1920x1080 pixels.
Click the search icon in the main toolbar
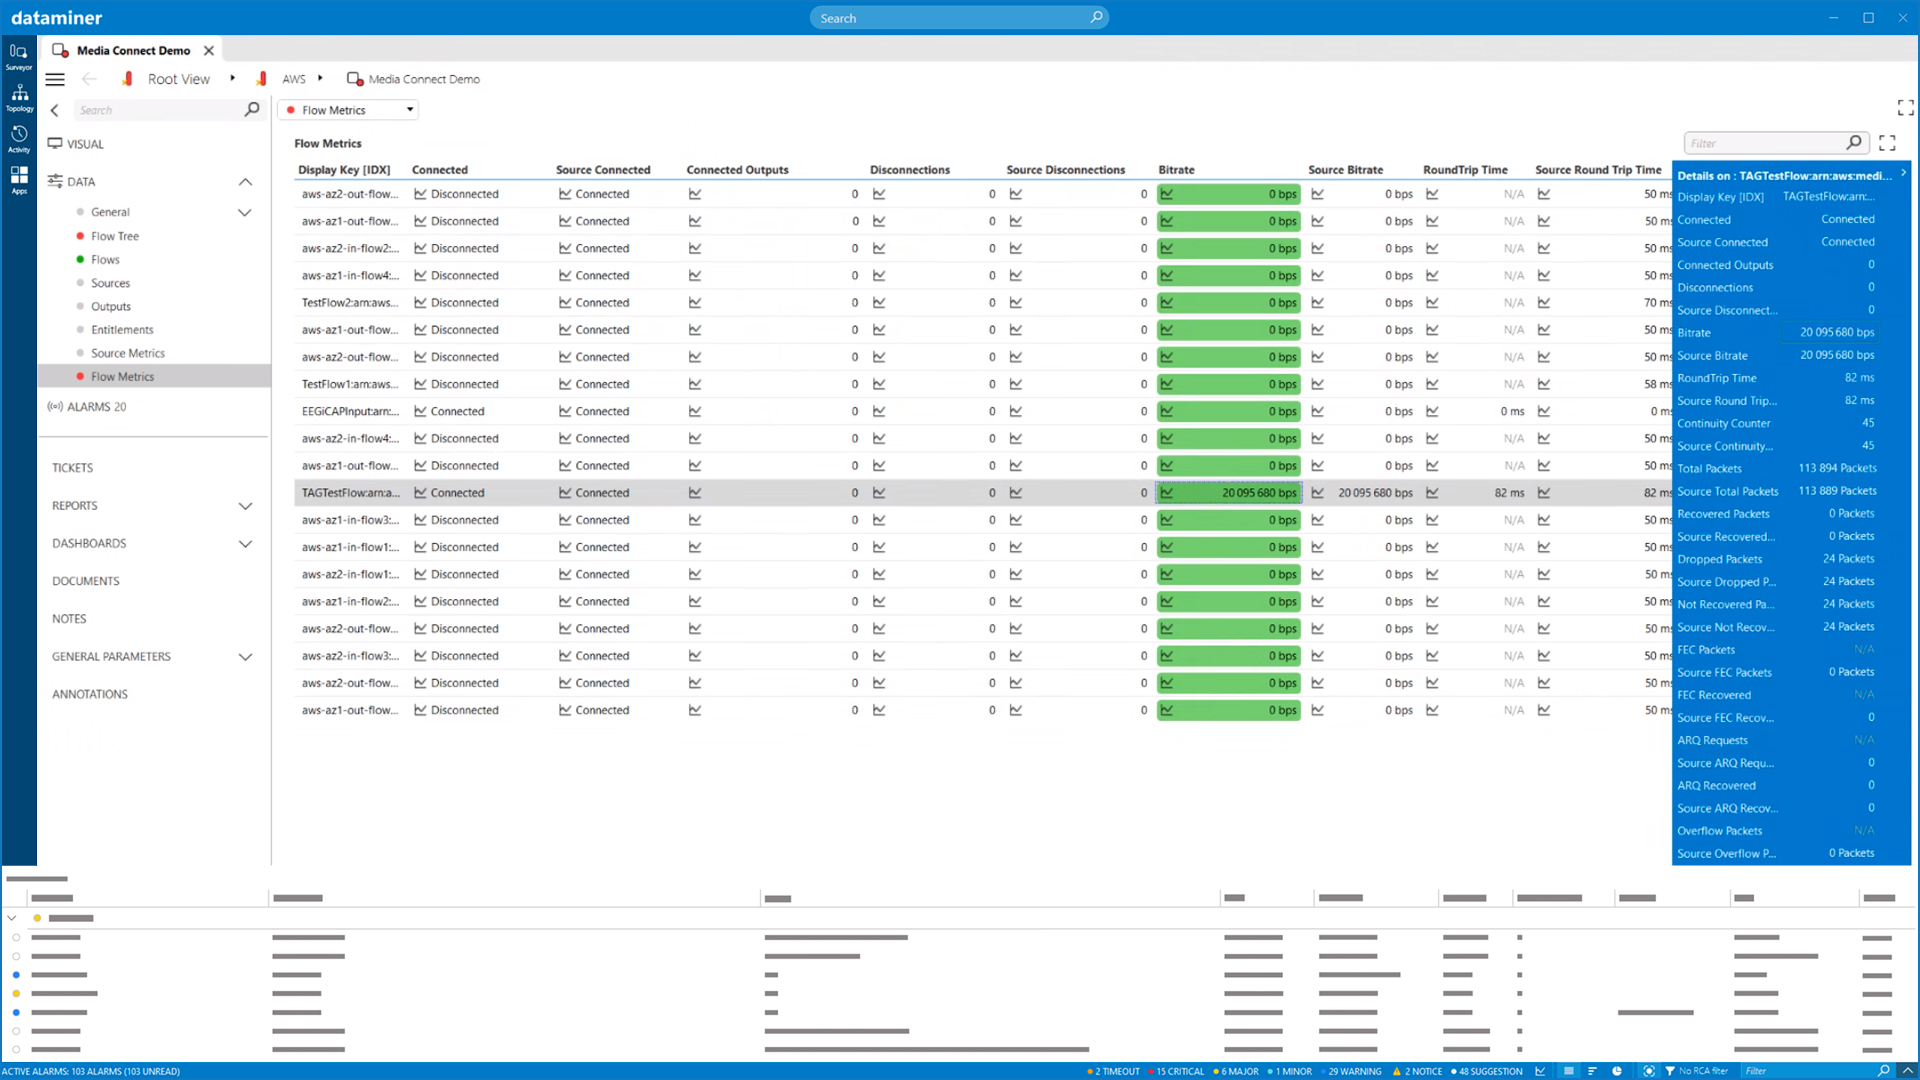pyautogui.click(x=1096, y=17)
